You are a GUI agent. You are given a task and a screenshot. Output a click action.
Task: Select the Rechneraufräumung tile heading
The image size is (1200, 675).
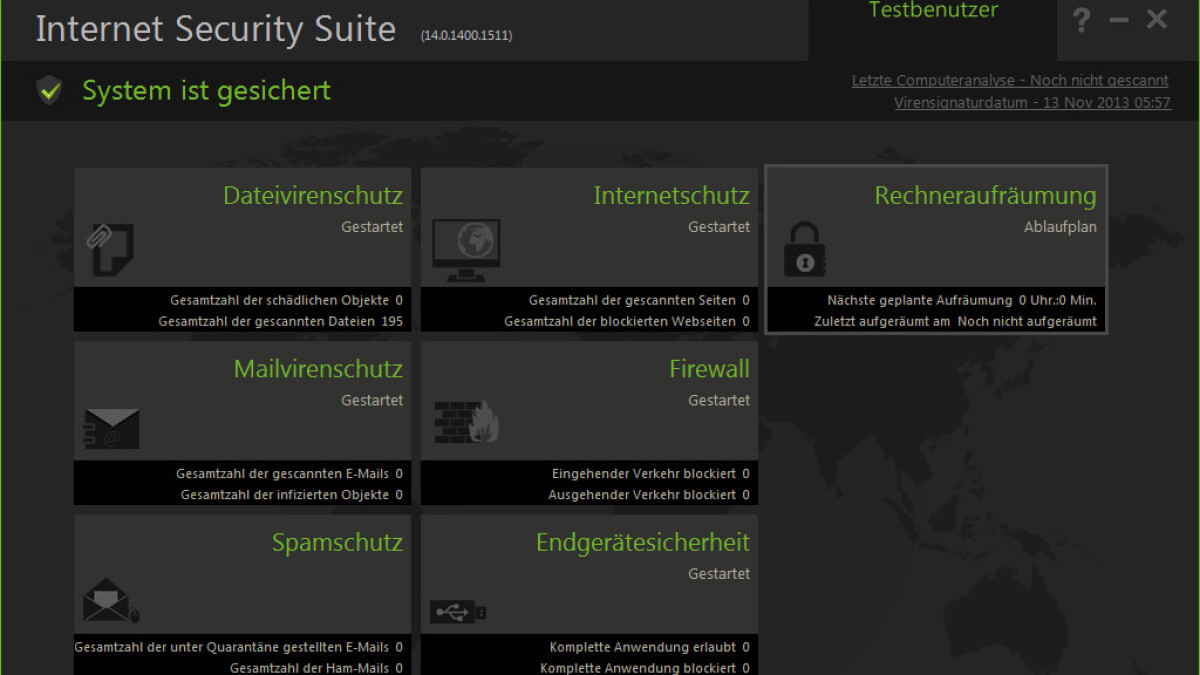(985, 195)
